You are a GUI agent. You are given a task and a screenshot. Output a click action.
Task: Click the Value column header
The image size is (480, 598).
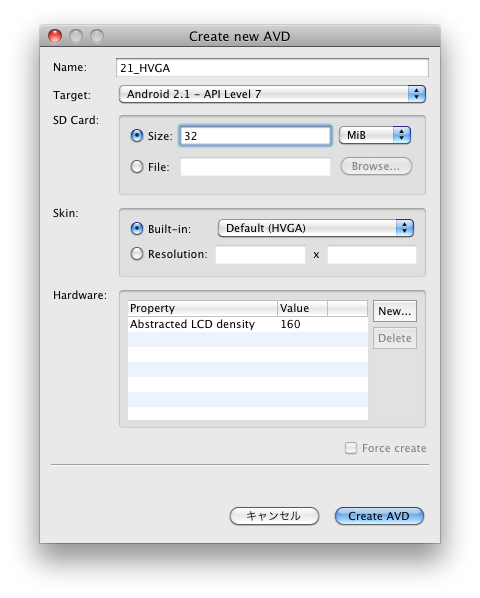click(x=302, y=308)
